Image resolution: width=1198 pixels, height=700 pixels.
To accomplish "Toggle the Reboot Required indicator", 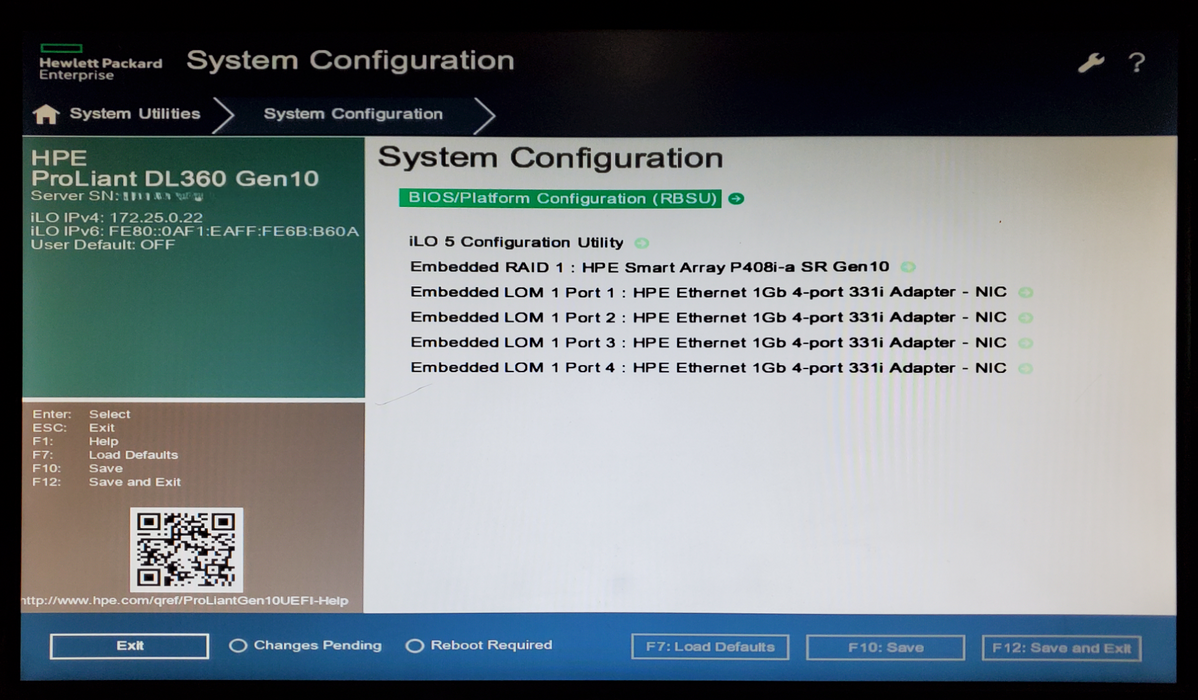I will coord(414,646).
